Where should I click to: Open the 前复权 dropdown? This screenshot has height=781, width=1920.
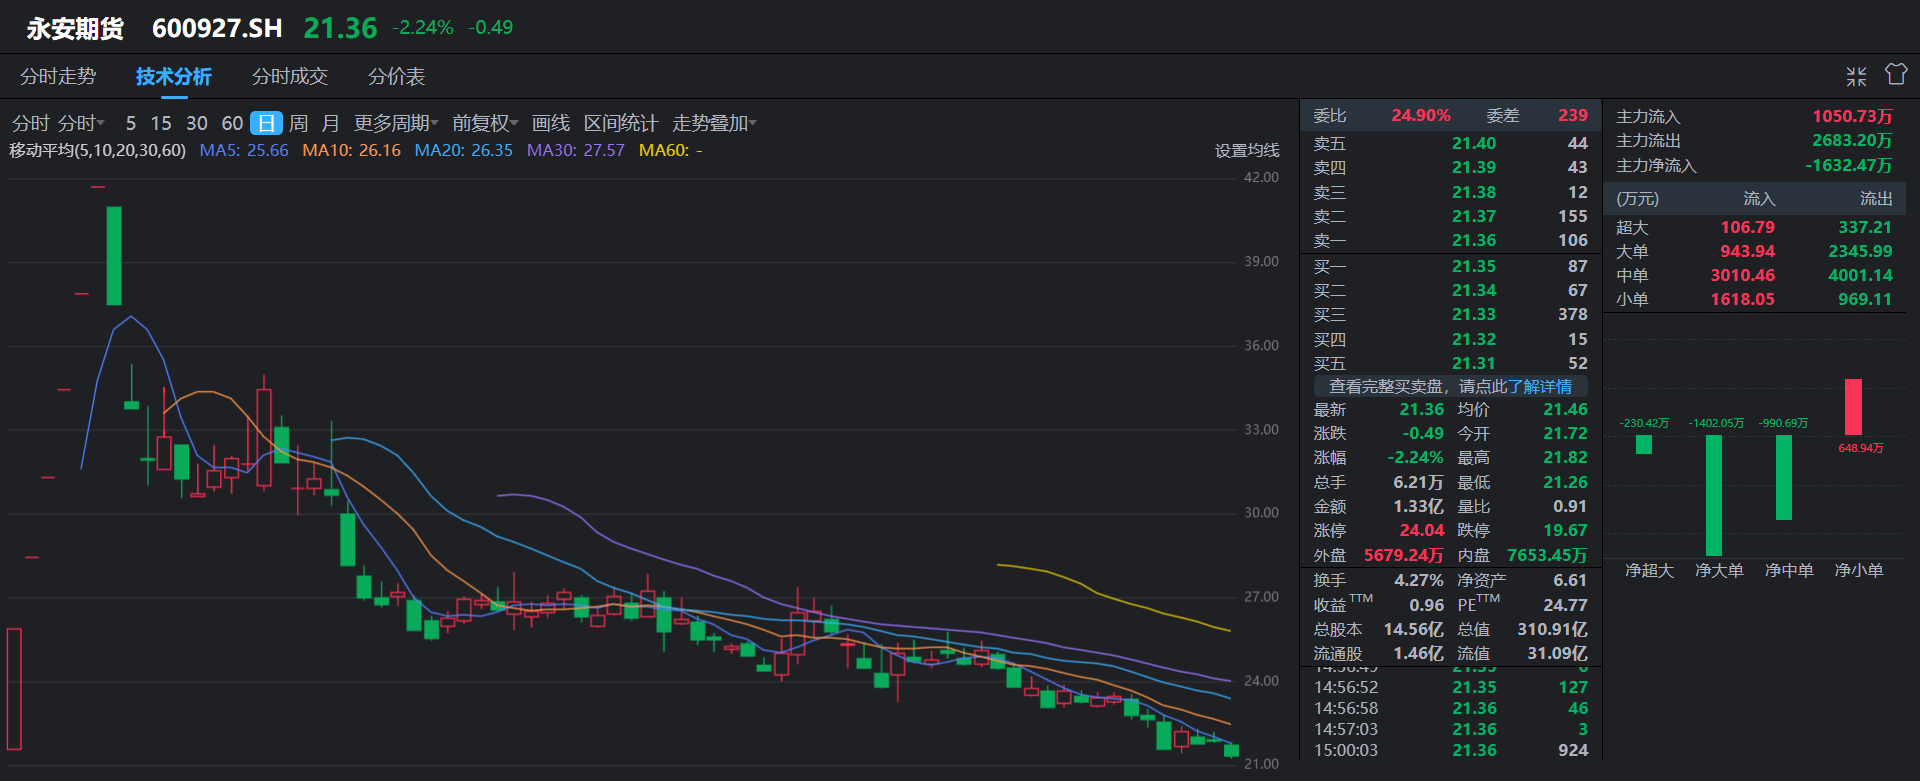click(485, 123)
